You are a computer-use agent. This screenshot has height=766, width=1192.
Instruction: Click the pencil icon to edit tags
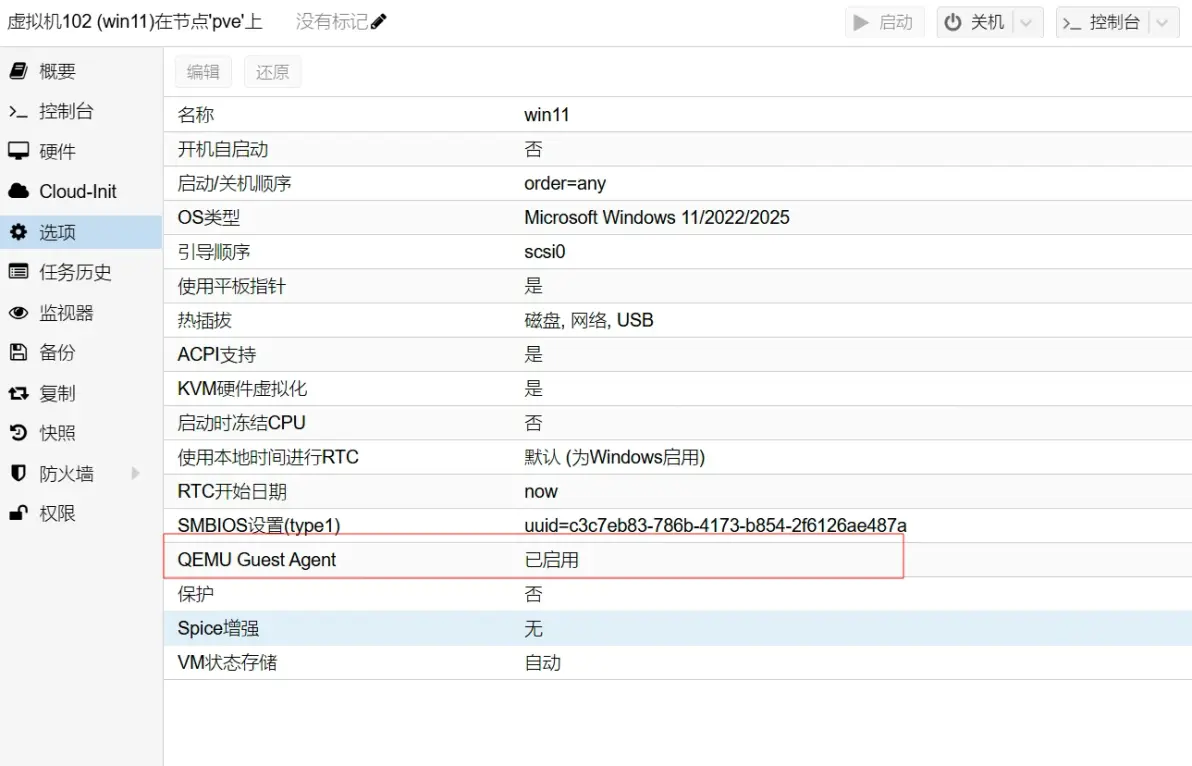[x=379, y=22]
